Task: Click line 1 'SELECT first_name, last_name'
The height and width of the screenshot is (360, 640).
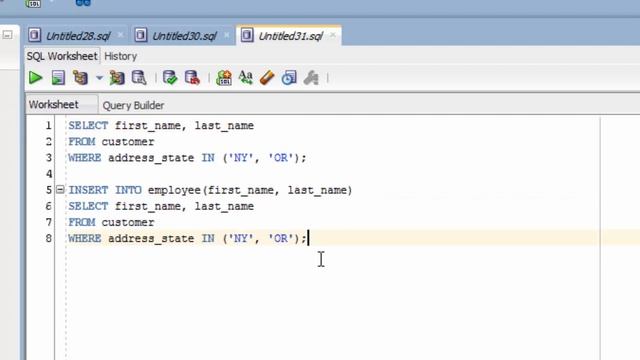Action: 161,126
